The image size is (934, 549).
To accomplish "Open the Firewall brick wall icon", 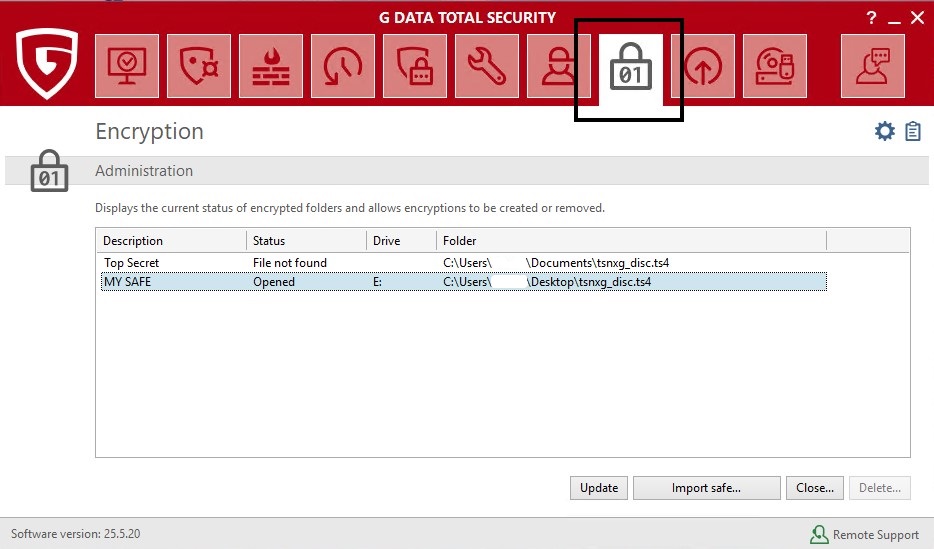I will tap(271, 65).
